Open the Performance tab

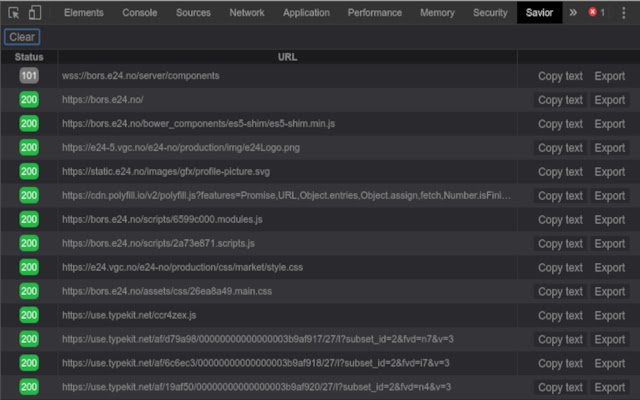375,13
